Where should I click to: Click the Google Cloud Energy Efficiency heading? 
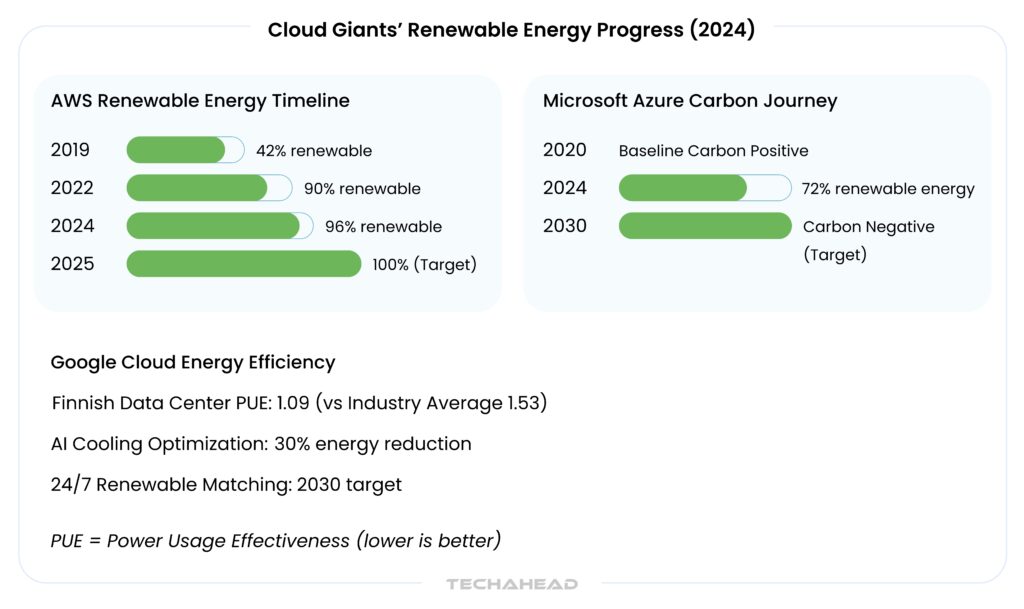tap(193, 362)
